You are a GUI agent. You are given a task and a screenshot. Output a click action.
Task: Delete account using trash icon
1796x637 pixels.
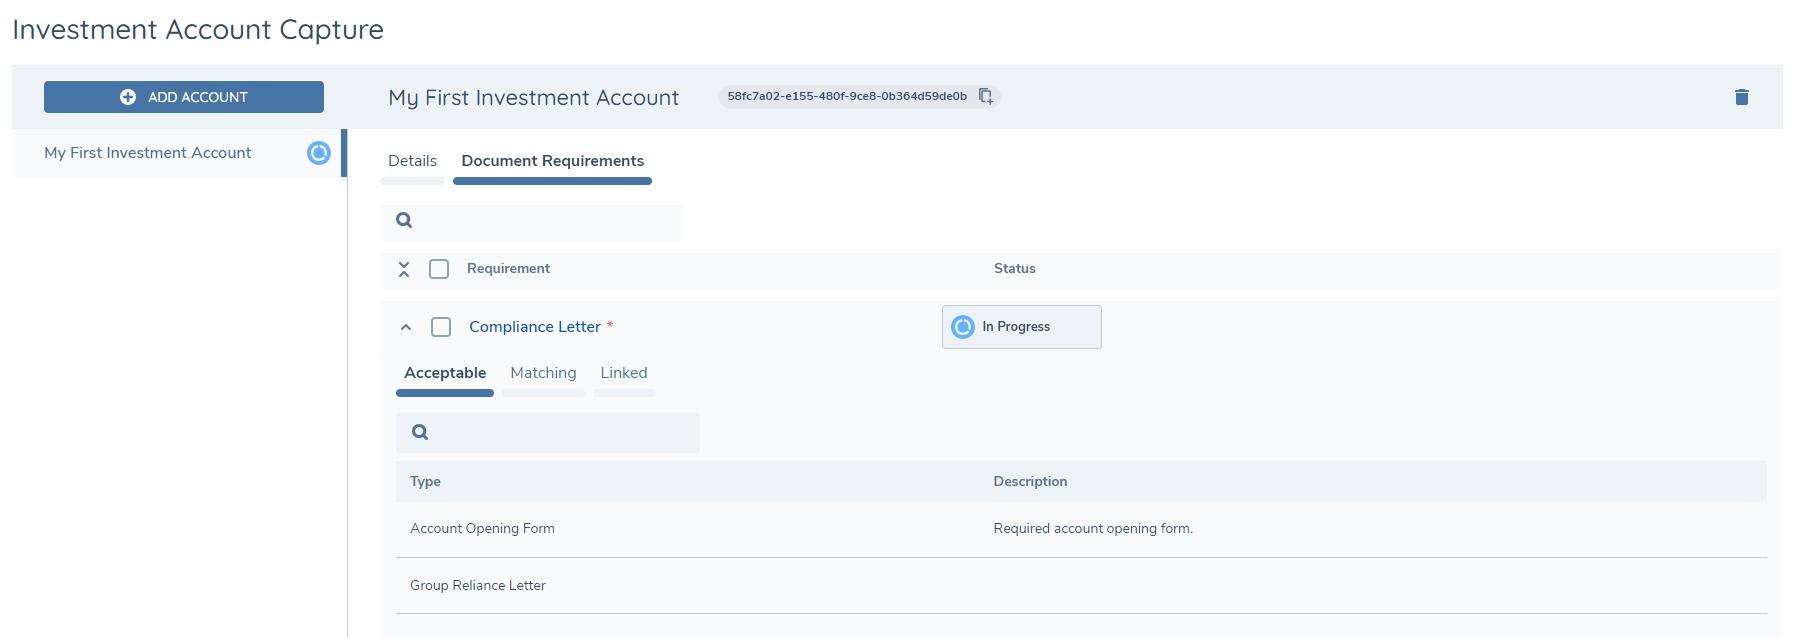1741,97
